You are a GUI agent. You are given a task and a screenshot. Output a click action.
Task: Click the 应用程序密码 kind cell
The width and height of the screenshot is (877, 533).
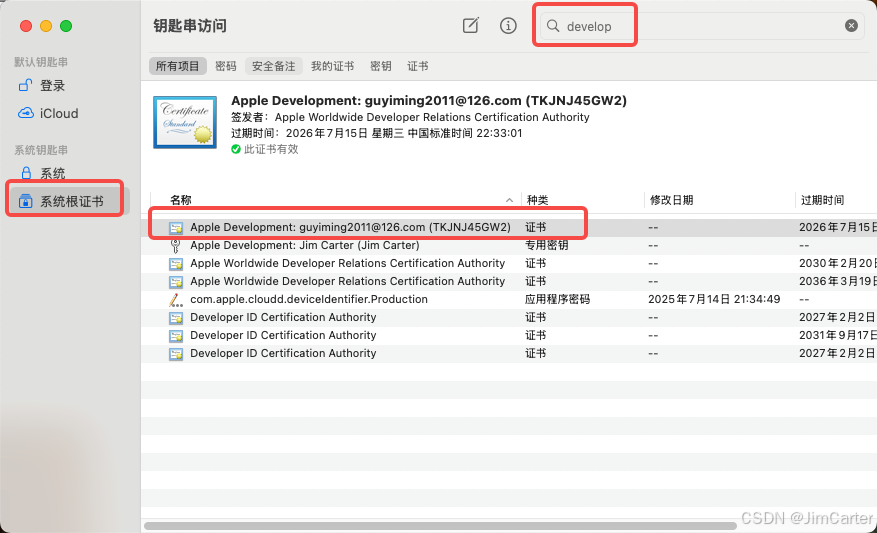557,299
